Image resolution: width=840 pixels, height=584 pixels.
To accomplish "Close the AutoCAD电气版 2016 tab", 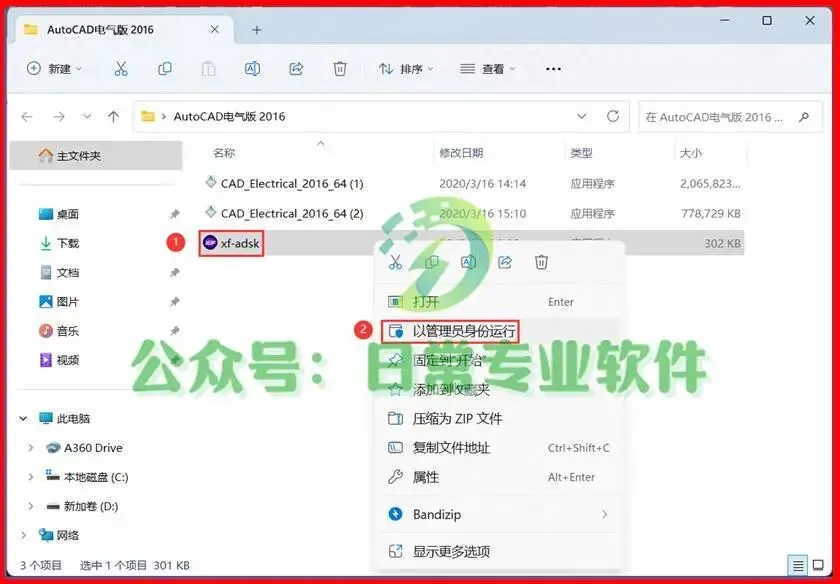I will [x=214, y=29].
